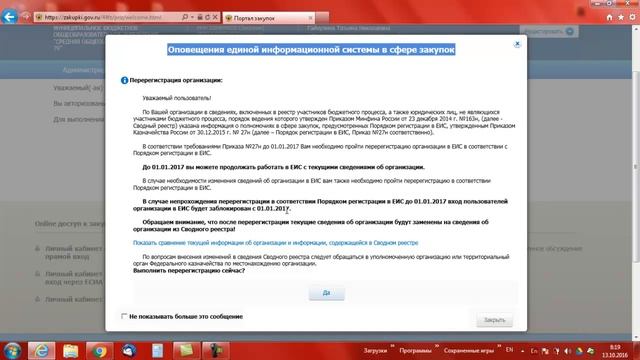
Task: Open the taskbar clock showing 8:19
Action: tap(615, 351)
